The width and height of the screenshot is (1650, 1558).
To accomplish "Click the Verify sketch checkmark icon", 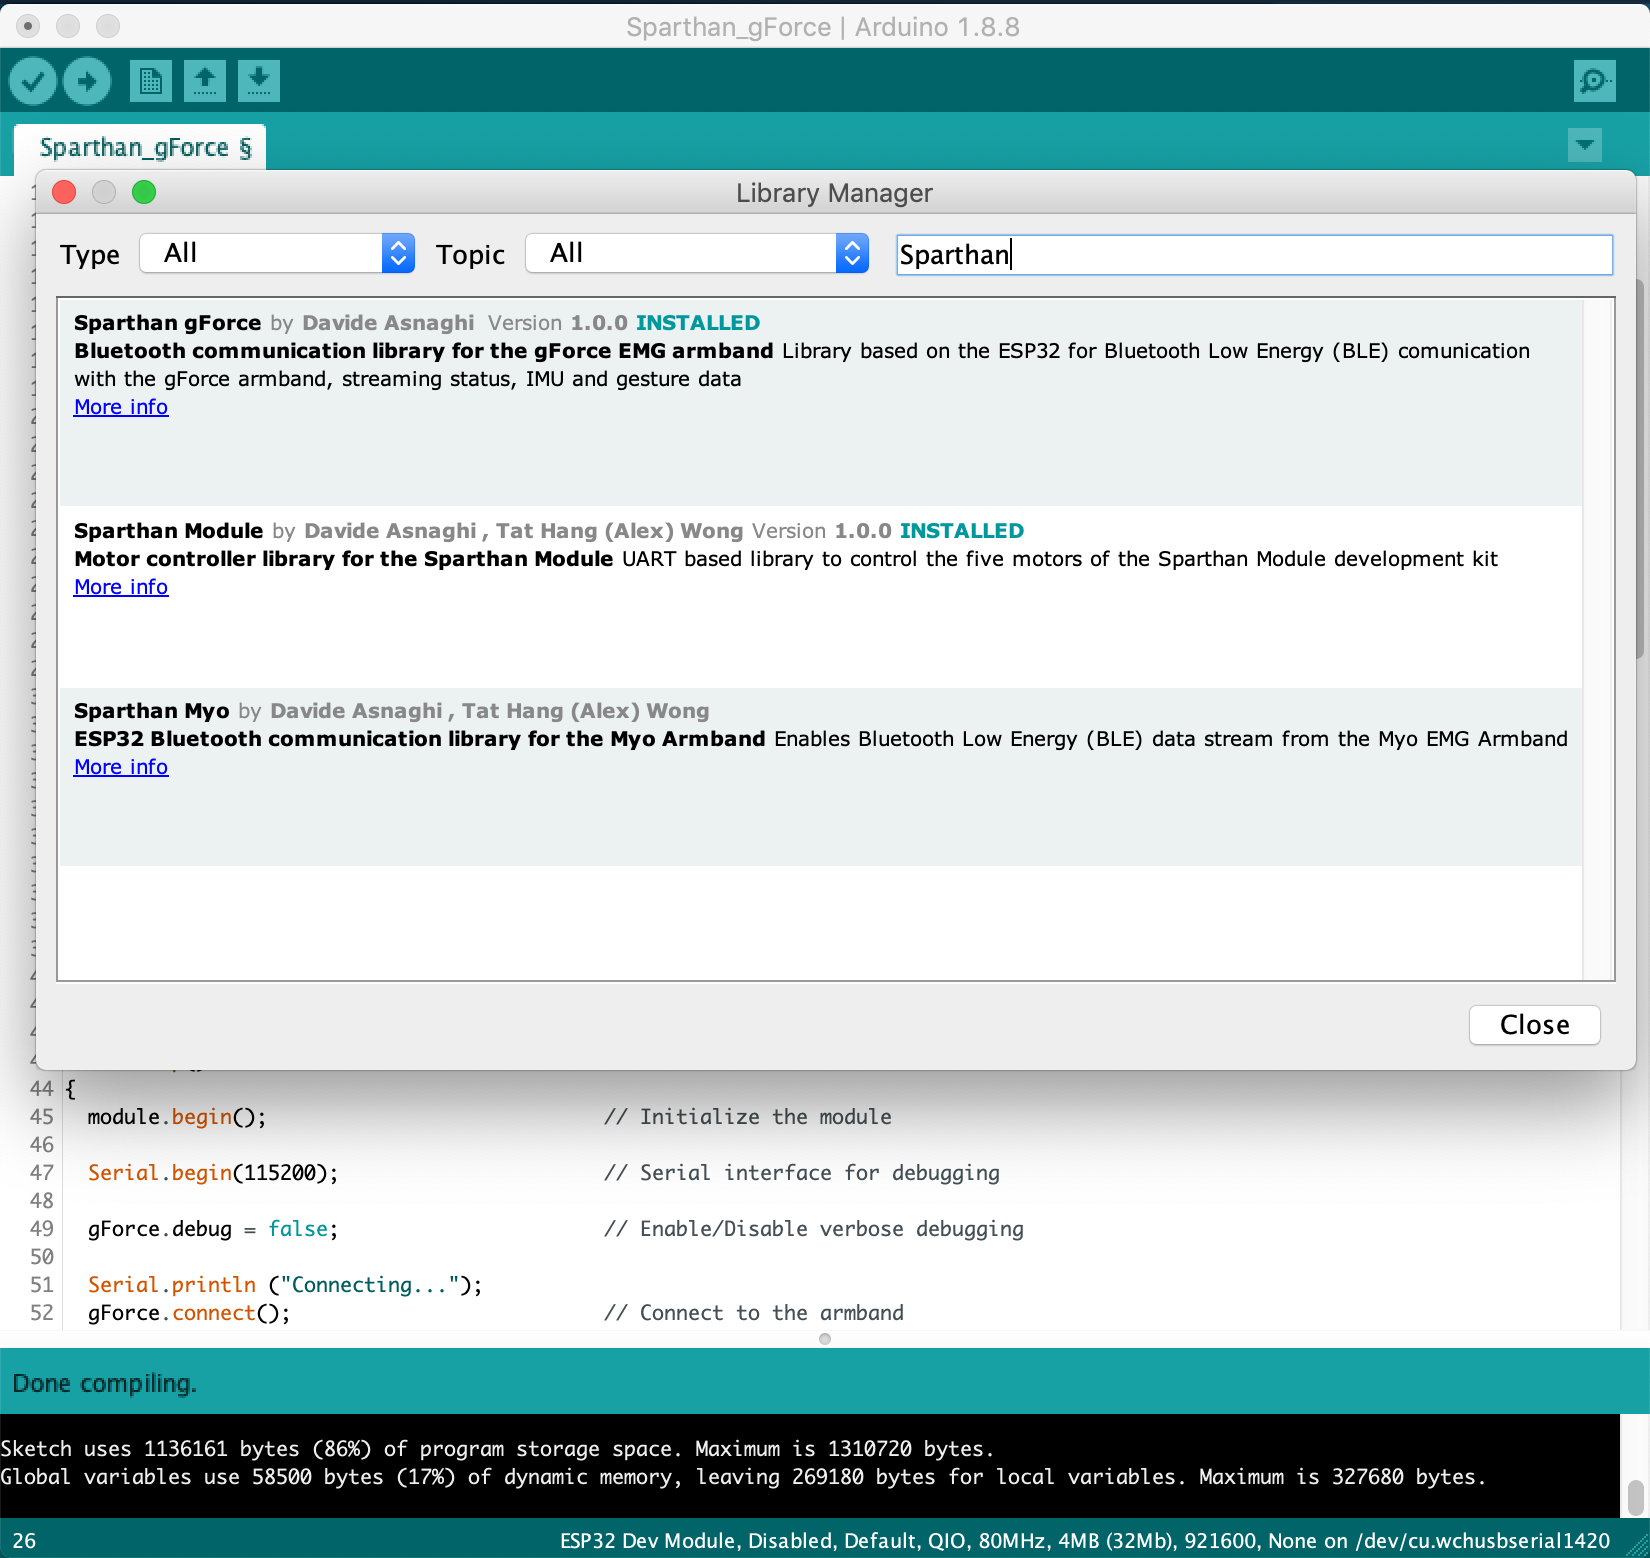I will coord(33,81).
